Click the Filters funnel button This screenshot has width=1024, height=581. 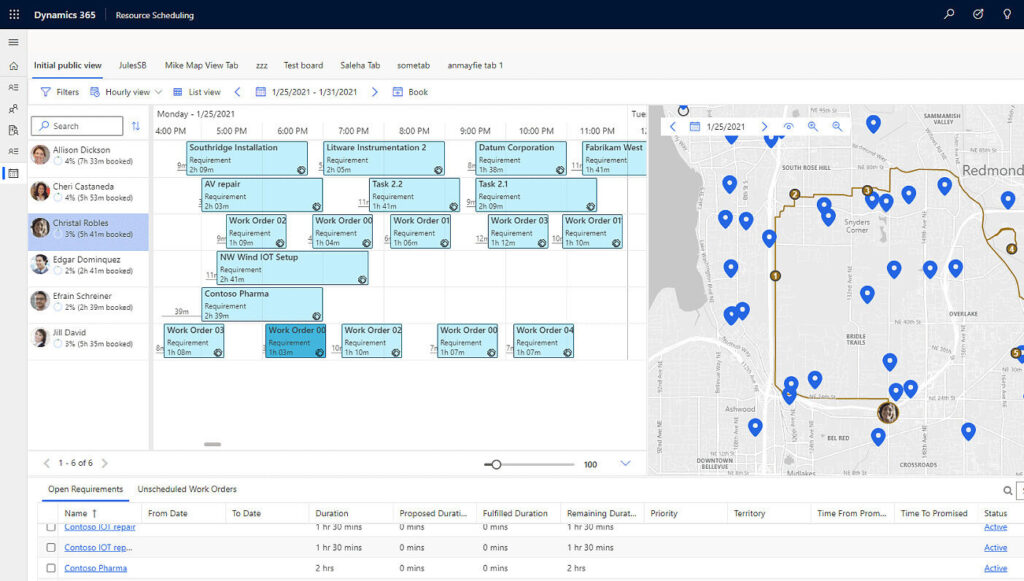coord(59,92)
